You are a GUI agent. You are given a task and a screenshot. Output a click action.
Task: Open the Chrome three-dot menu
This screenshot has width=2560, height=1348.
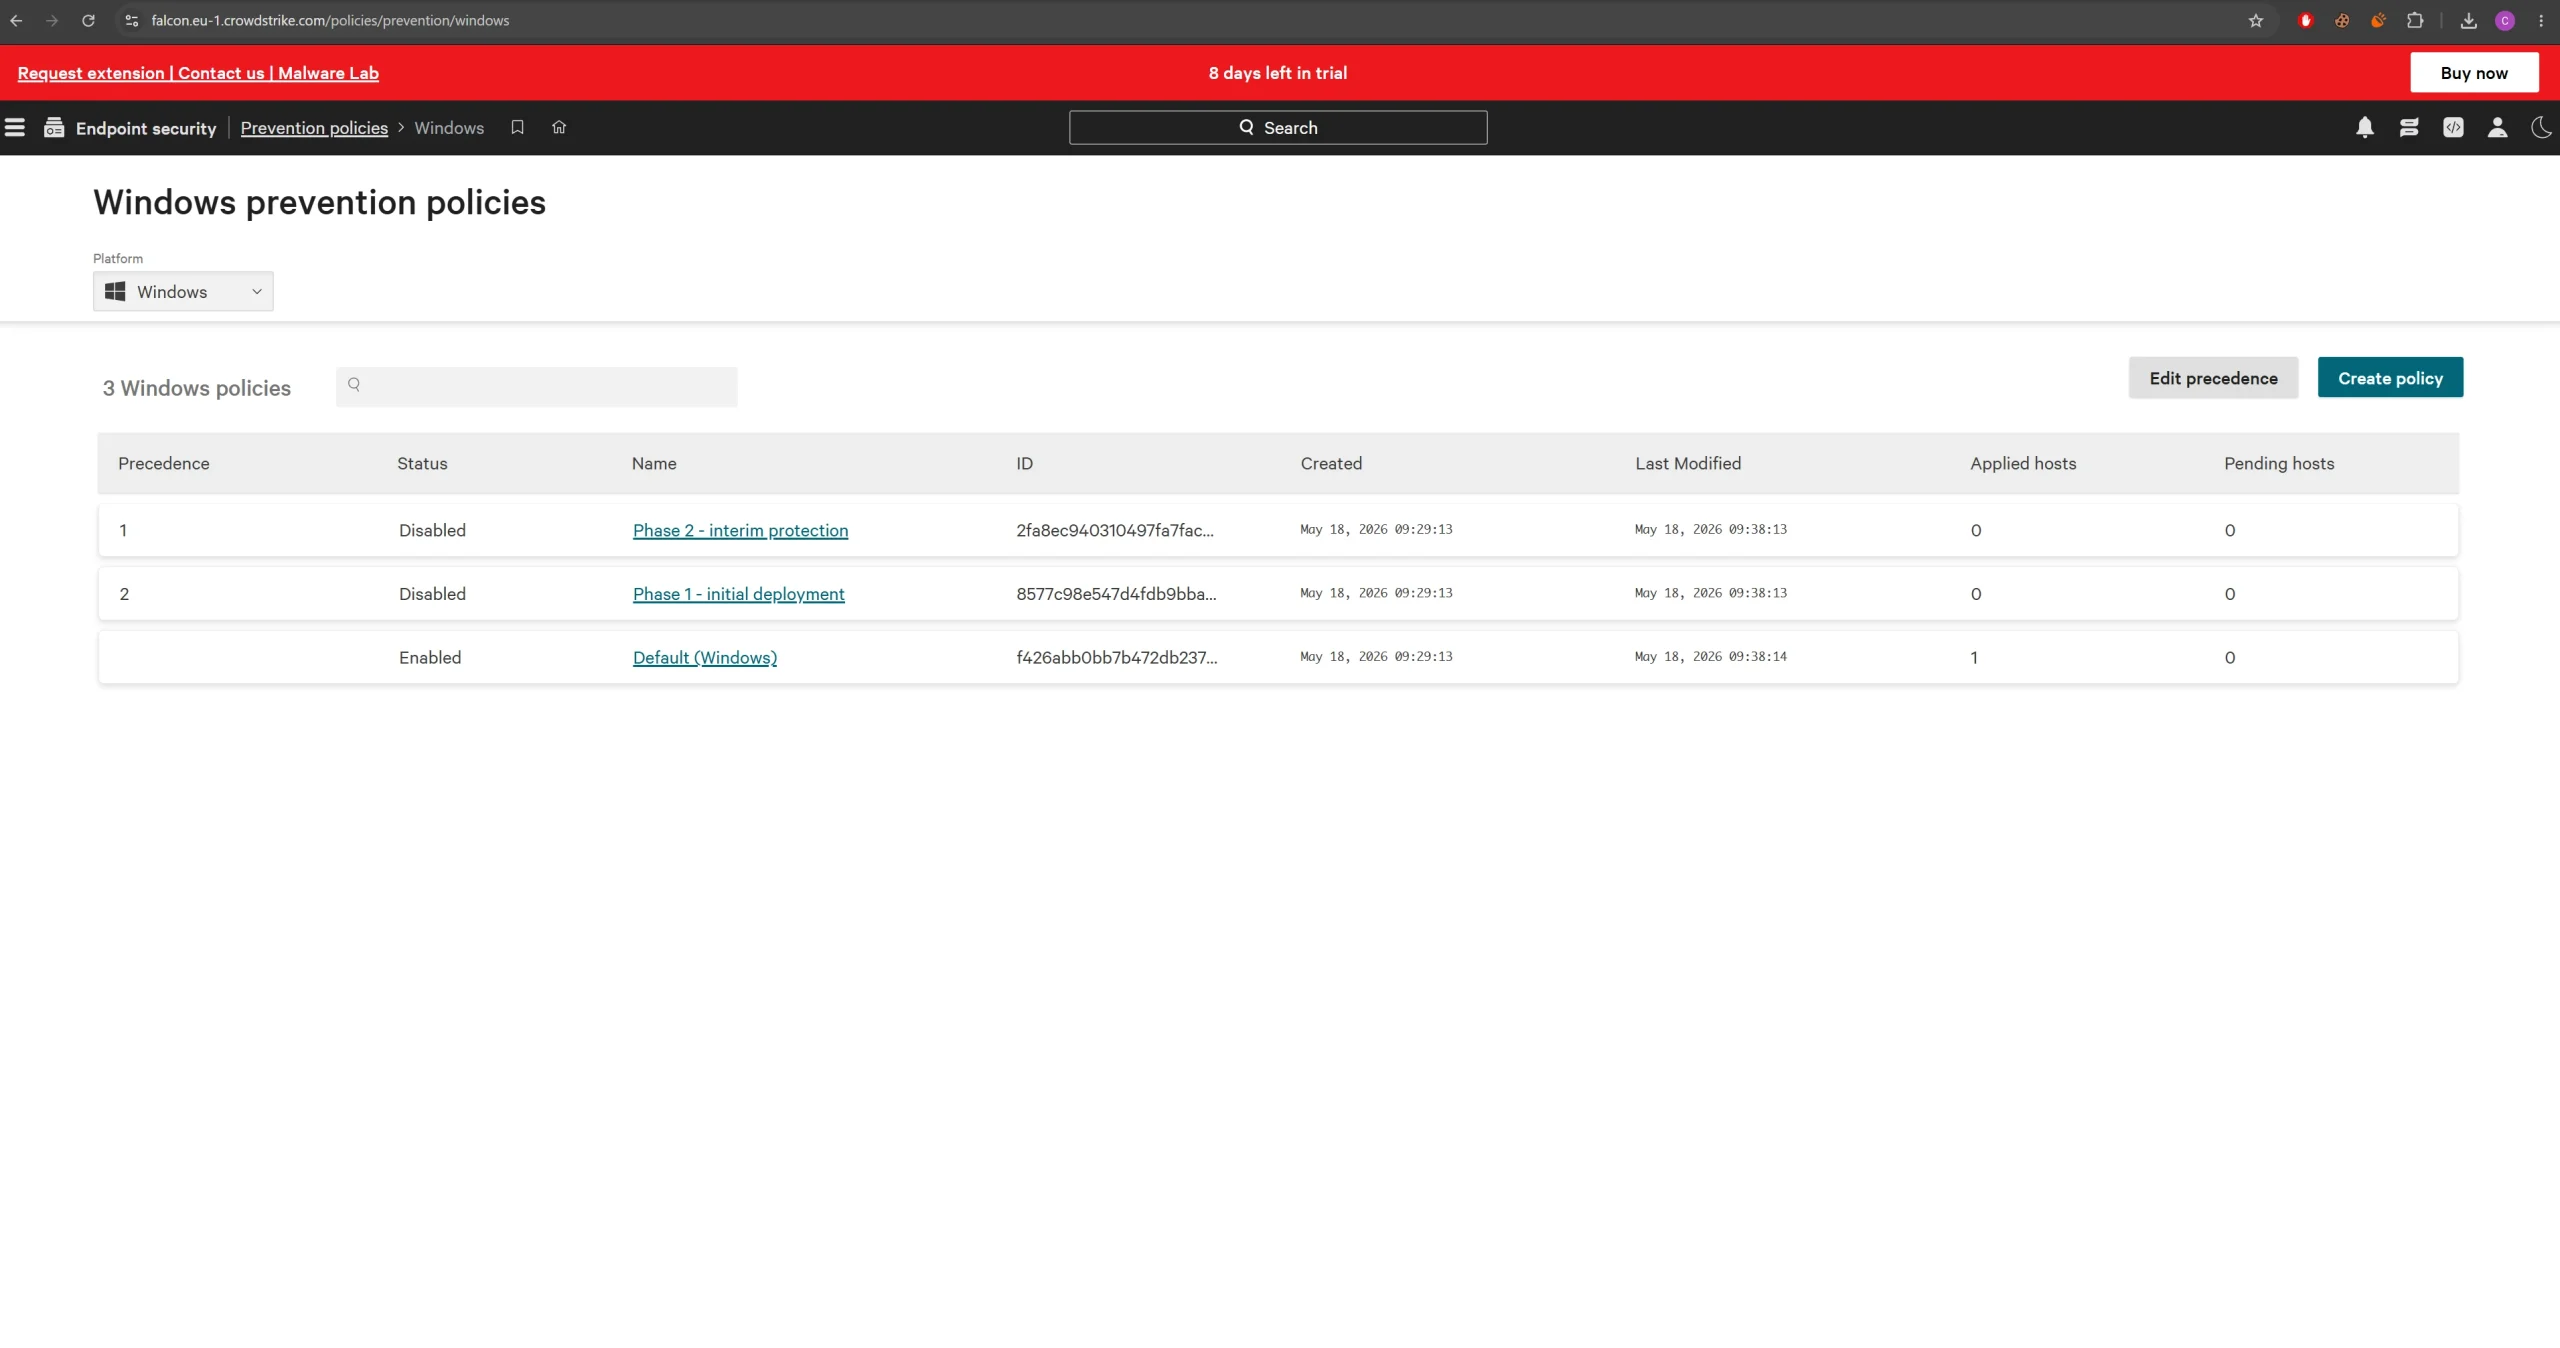click(2541, 20)
